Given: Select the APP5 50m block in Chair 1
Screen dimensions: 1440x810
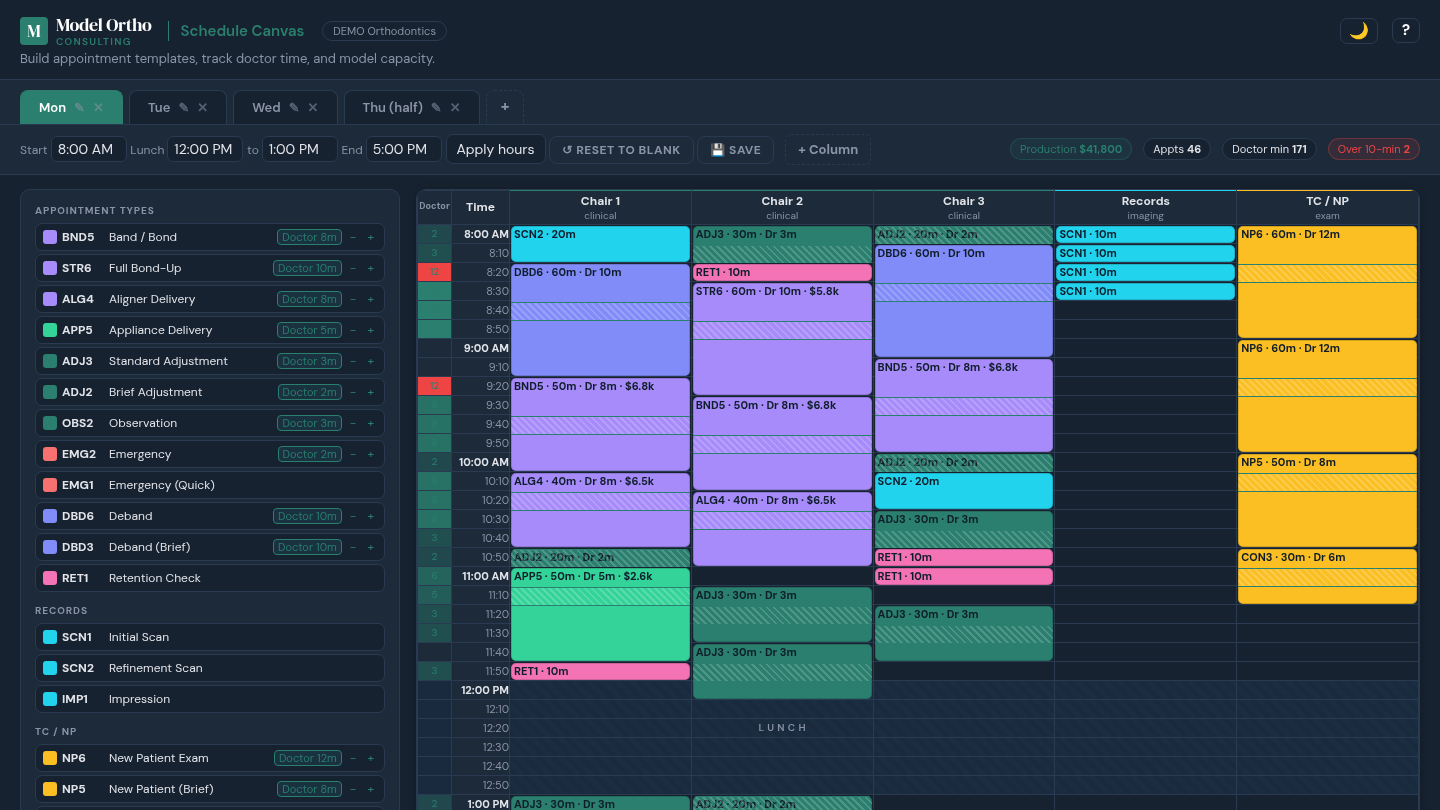Looking at the screenshot, I should pyautogui.click(x=600, y=614).
